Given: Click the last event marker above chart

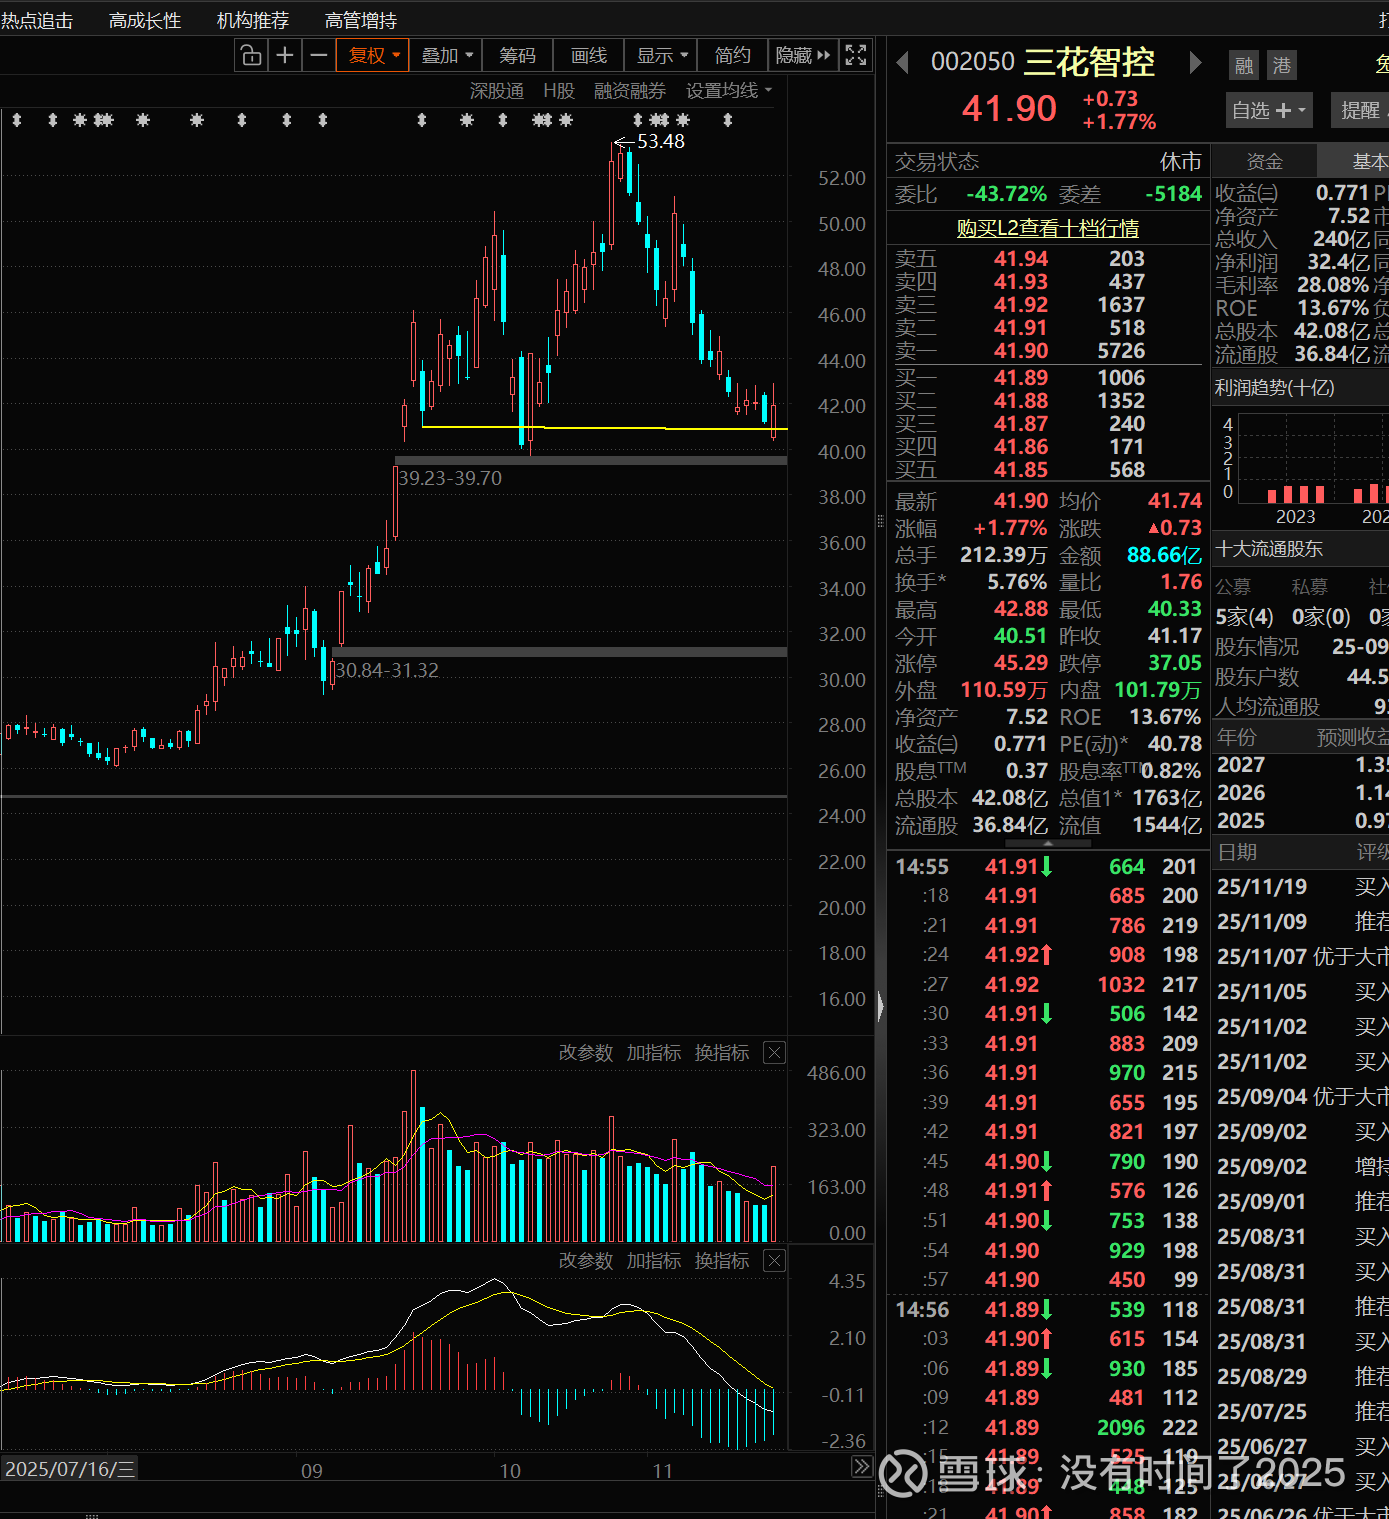Looking at the screenshot, I should click(x=727, y=120).
